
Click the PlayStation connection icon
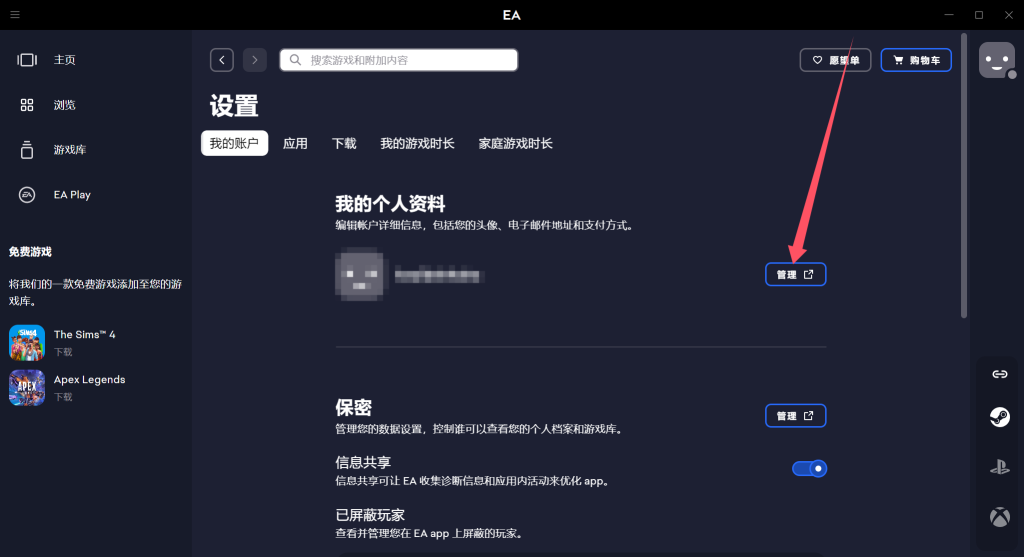point(1000,467)
